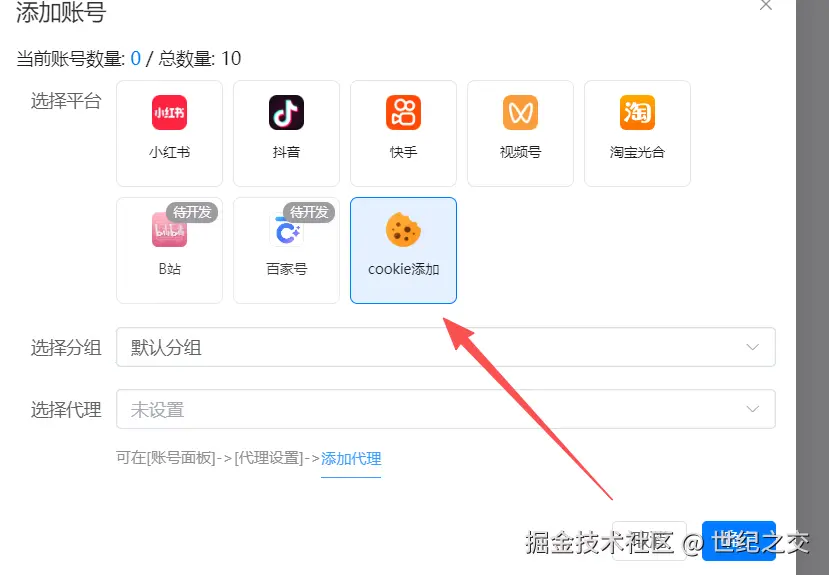Click the blue confirm button at bottom
This screenshot has width=829, height=575.
[739, 541]
